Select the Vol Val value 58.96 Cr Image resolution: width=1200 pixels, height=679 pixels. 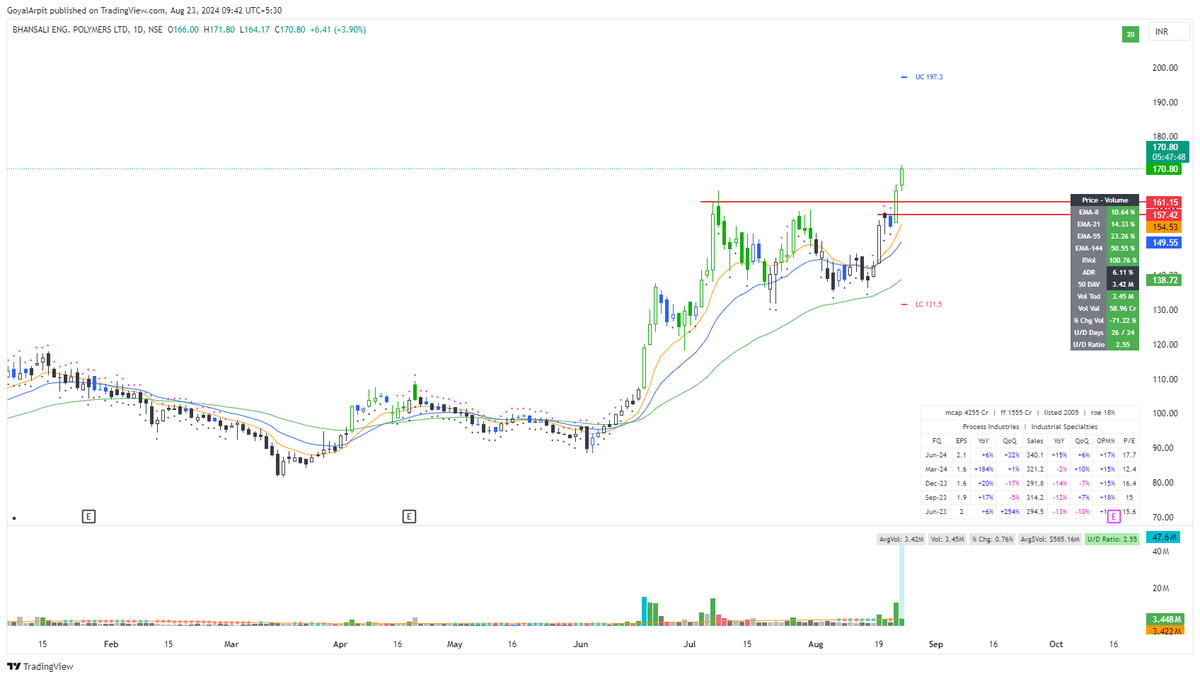(1123, 308)
